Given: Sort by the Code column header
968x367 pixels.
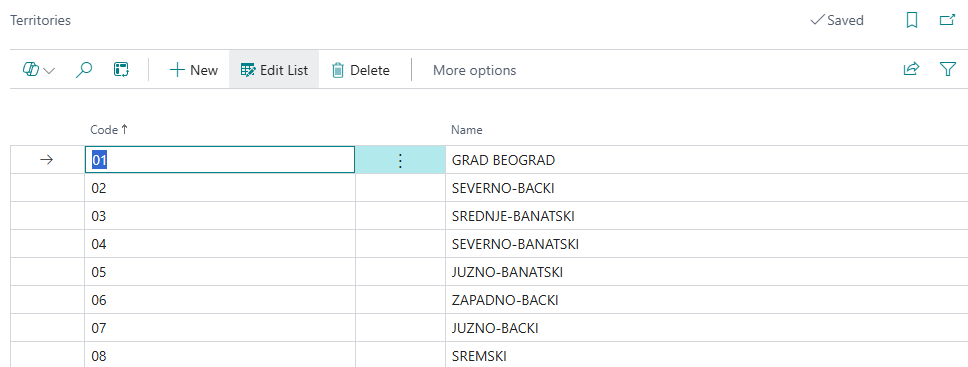Looking at the screenshot, I should point(109,130).
